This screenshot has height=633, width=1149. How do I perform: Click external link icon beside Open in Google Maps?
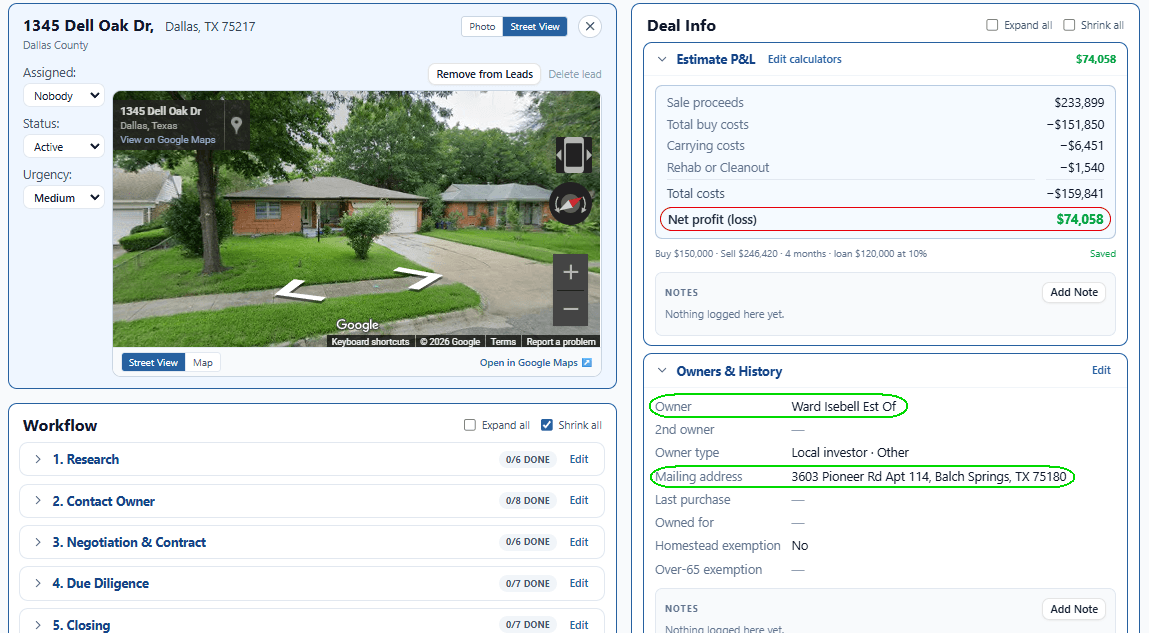click(586, 363)
